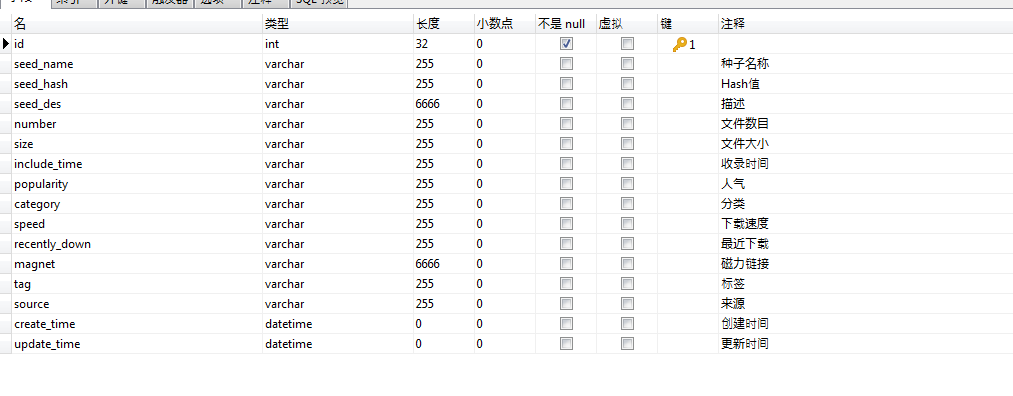
Task: Click the 小数点 column header
Action: [505, 24]
